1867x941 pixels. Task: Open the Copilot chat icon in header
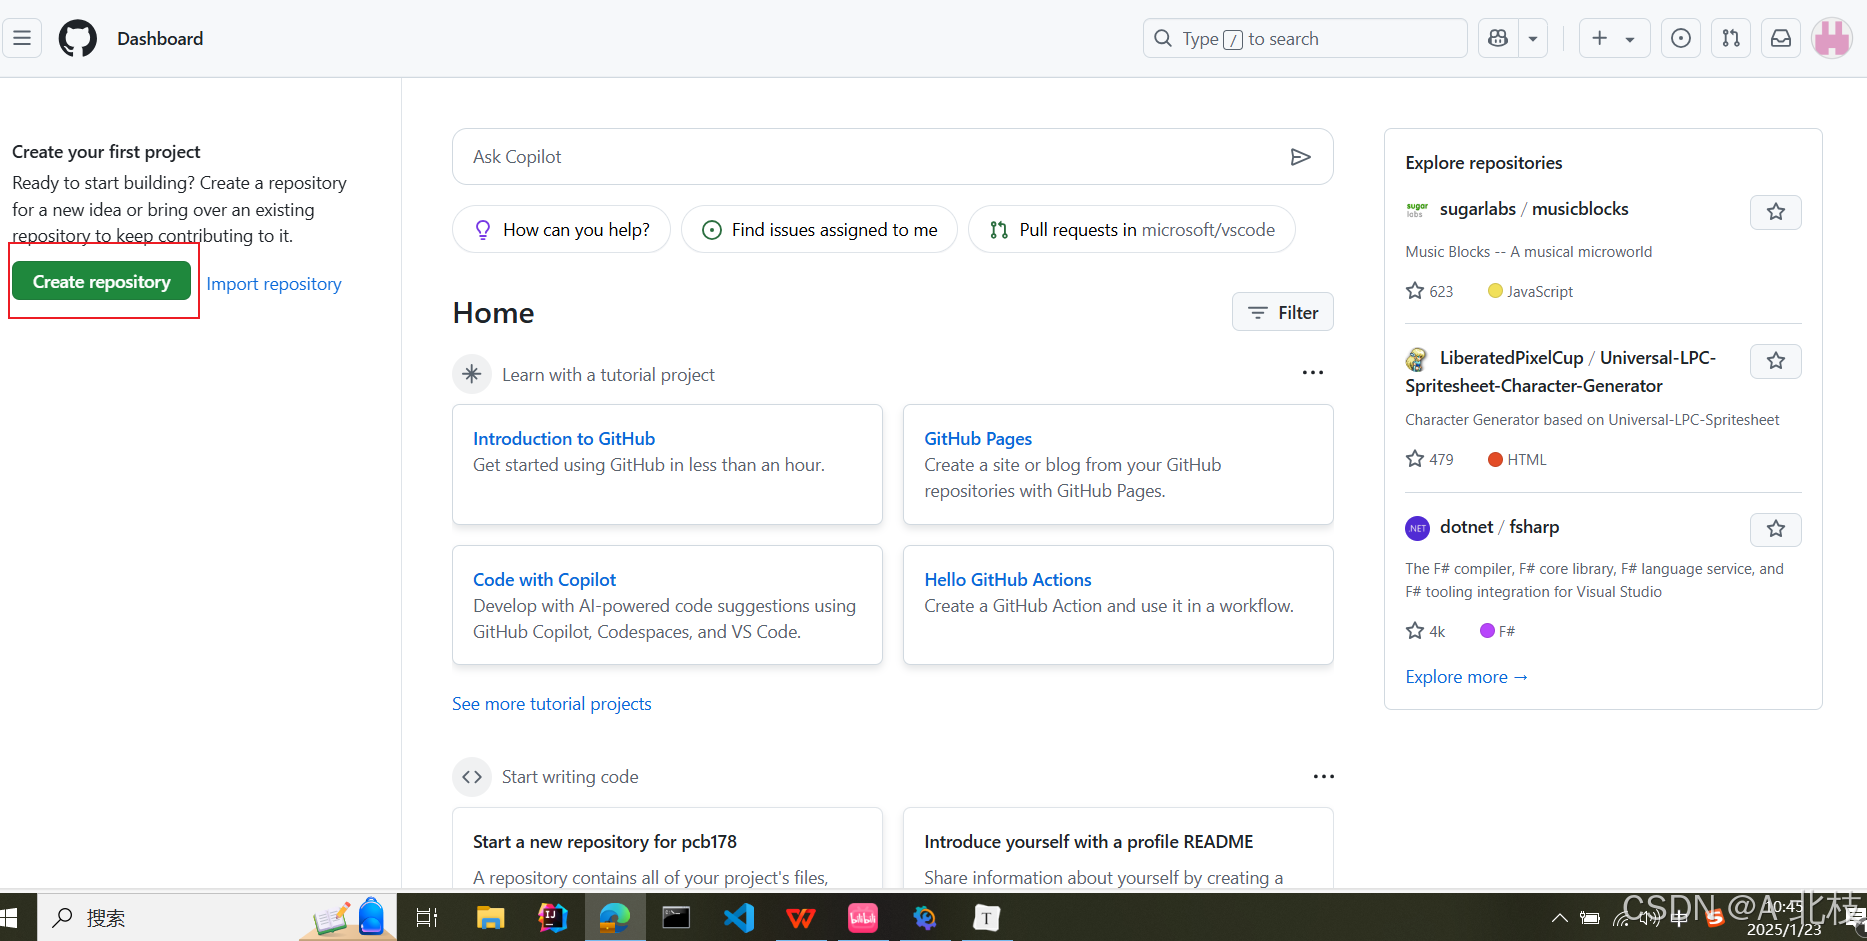point(1498,39)
